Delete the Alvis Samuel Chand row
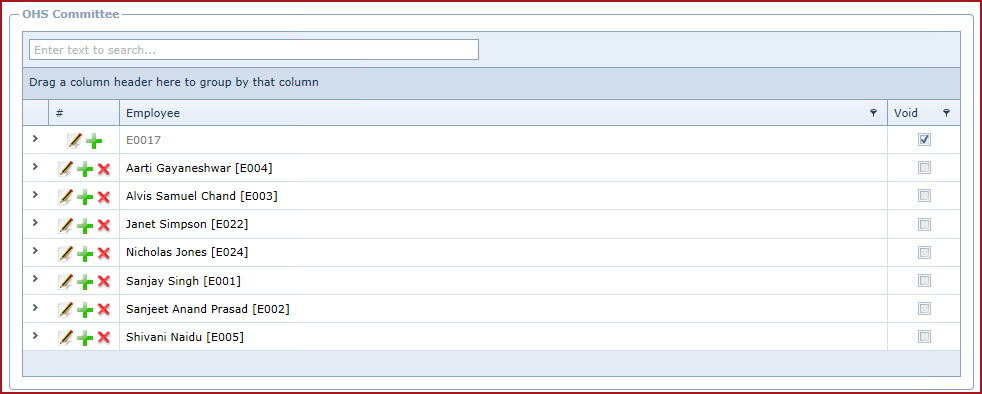 coord(104,197)
